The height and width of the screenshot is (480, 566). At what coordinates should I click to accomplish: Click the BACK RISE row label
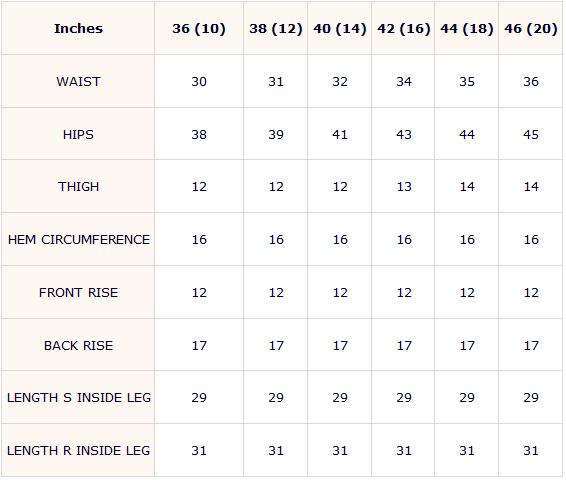coord(78,346)
